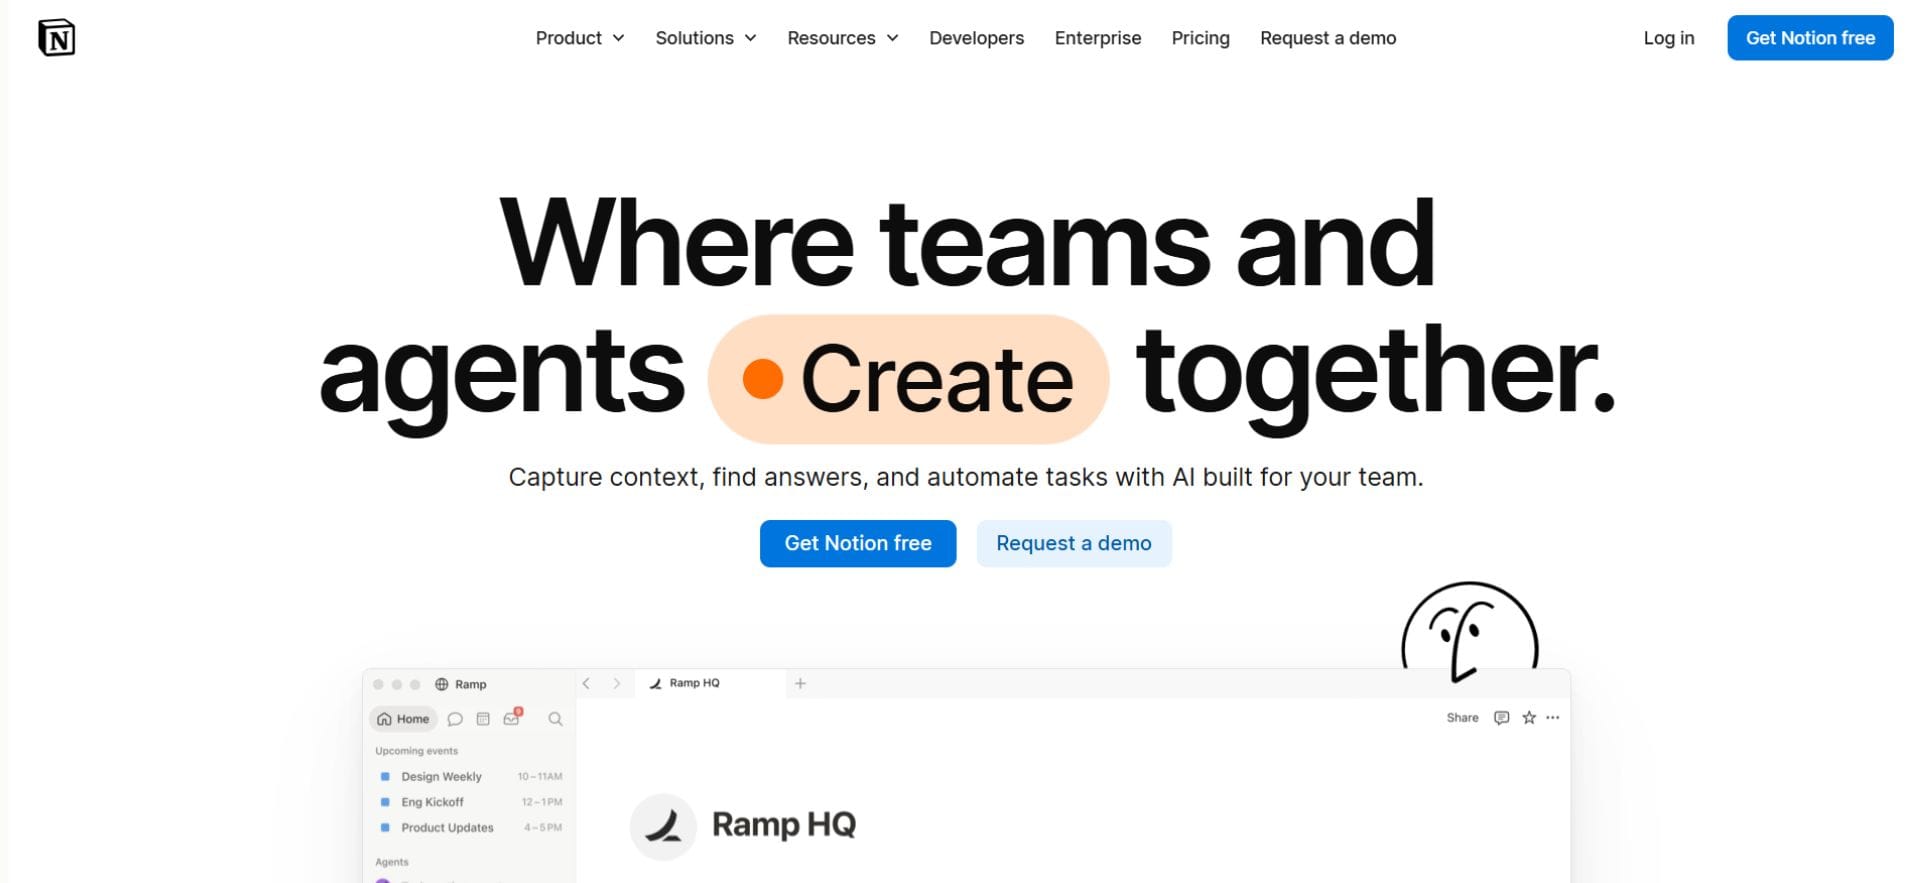1906x883 pixels.
Task: Click the search magnifier in the Ramp sidebar
Action: (555, 719)
